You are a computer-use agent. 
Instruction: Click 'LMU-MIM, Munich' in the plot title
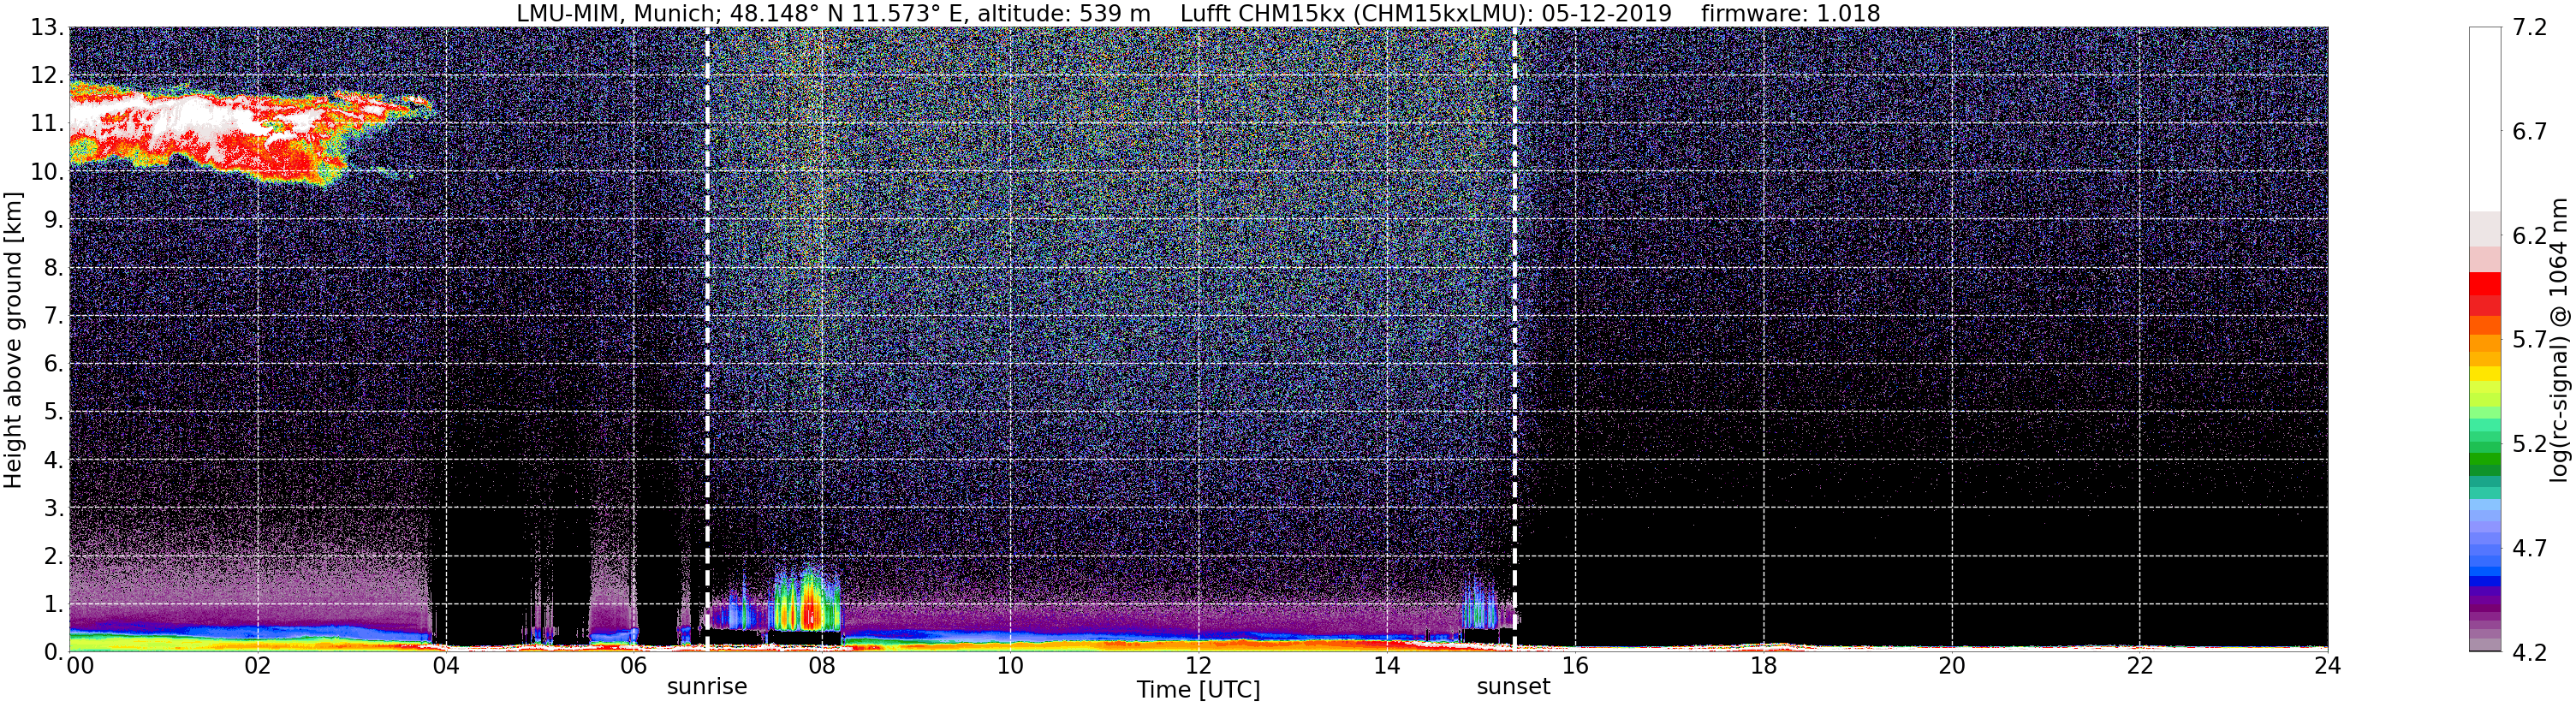click(616, 13)
